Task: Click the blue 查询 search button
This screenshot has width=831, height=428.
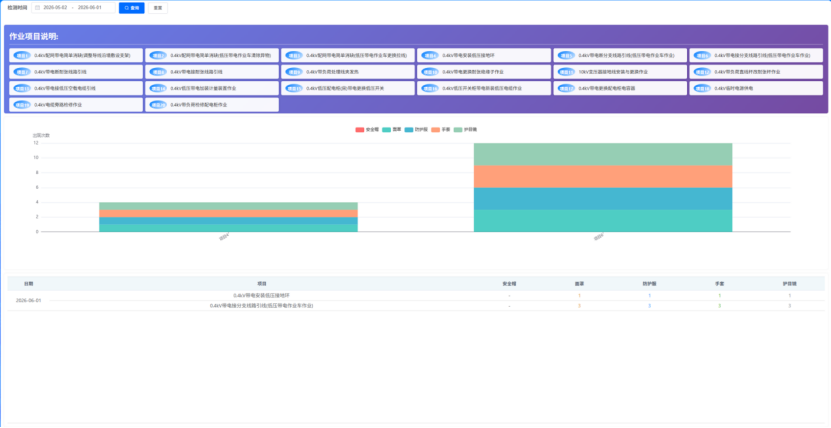Action: (x=131, y=8)
